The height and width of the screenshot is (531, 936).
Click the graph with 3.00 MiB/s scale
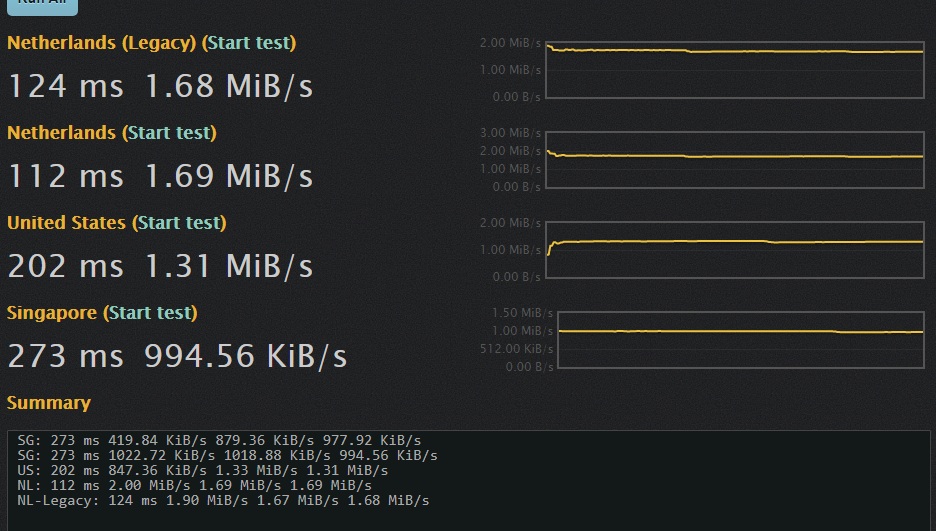[x=734, y=160]
